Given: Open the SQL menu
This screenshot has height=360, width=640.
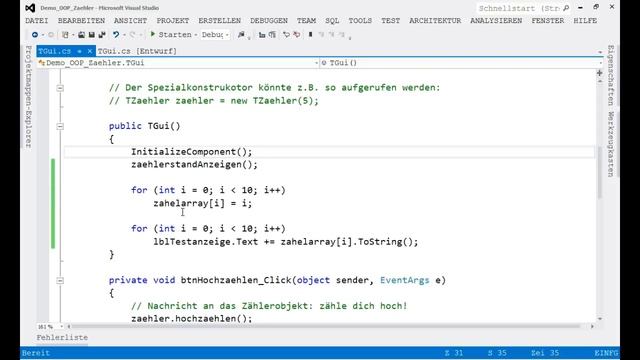Looking at the screenshot, I should click(x=332, y=20).
